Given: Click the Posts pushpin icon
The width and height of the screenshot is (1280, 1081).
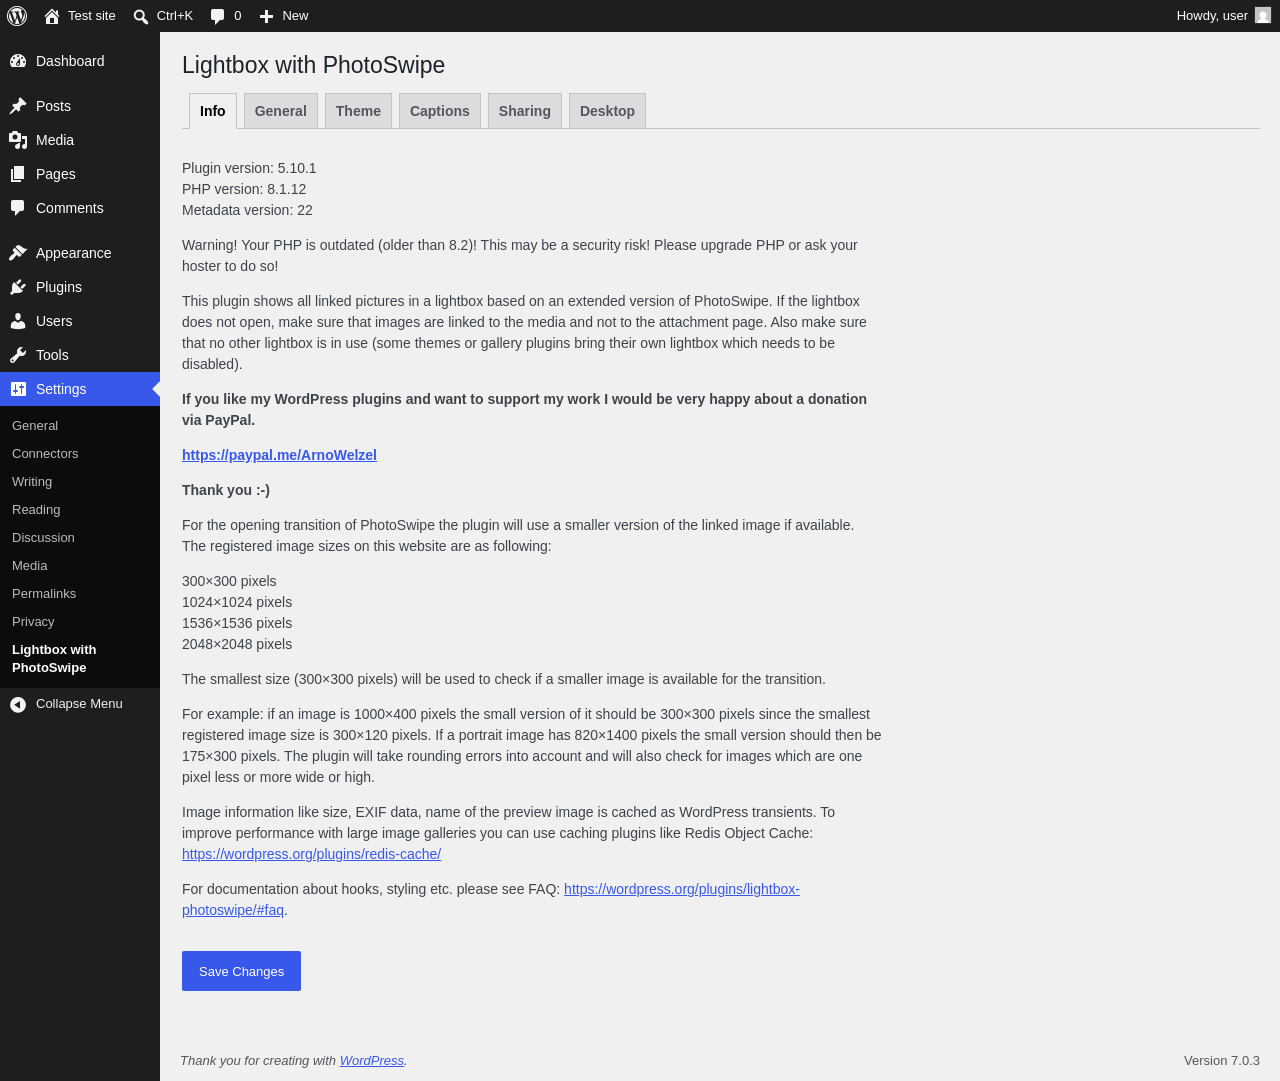Looking at the screenshot, I should click(18, 106).
